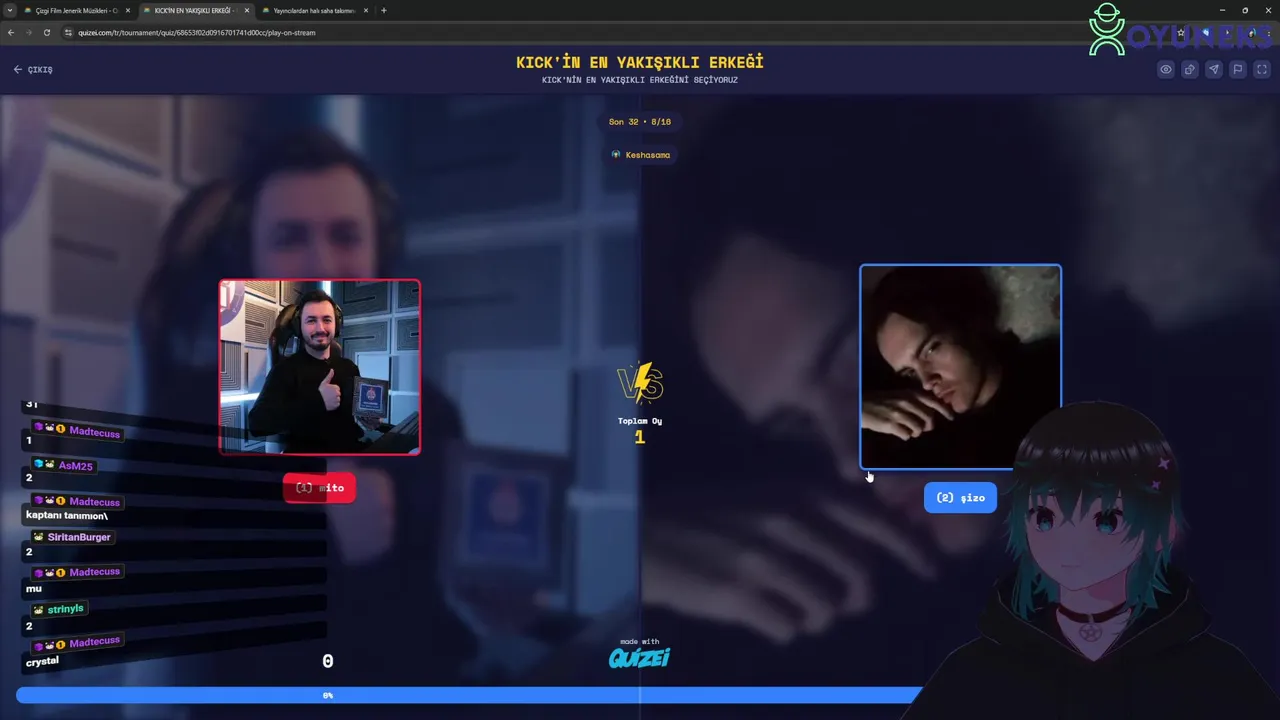The image size is (1280, 720).
Task: Click the KICK'İN EN YAKIŞIKLI ERKEĞİ title
Action: [x=640, y=62]
